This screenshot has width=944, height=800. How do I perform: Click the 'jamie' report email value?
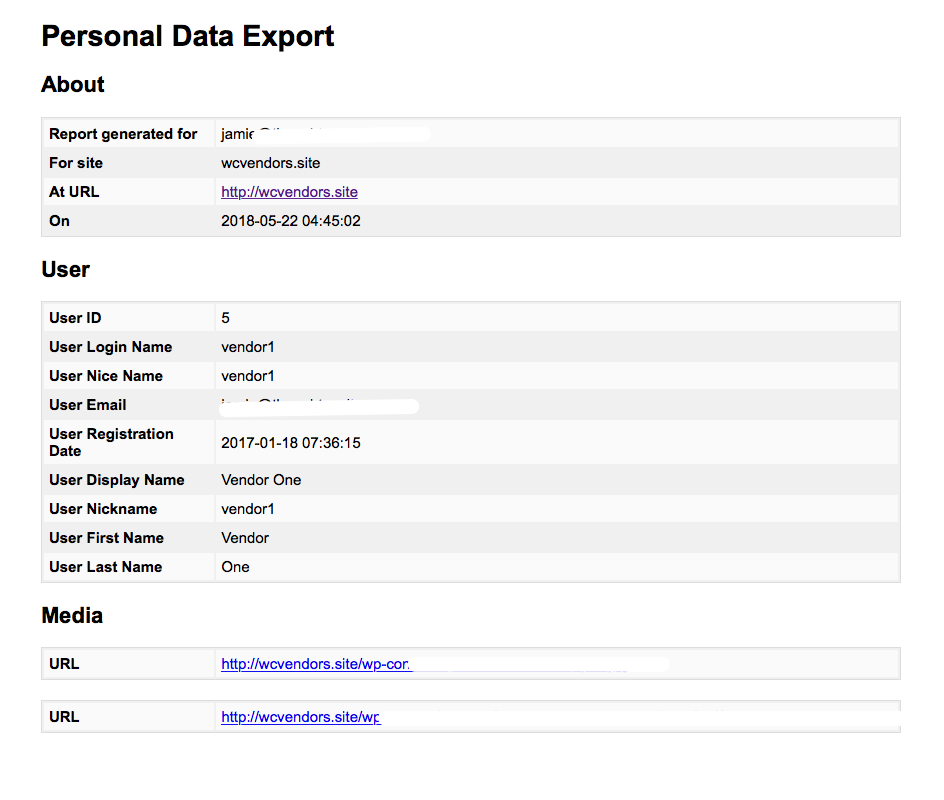click(237, 134)
